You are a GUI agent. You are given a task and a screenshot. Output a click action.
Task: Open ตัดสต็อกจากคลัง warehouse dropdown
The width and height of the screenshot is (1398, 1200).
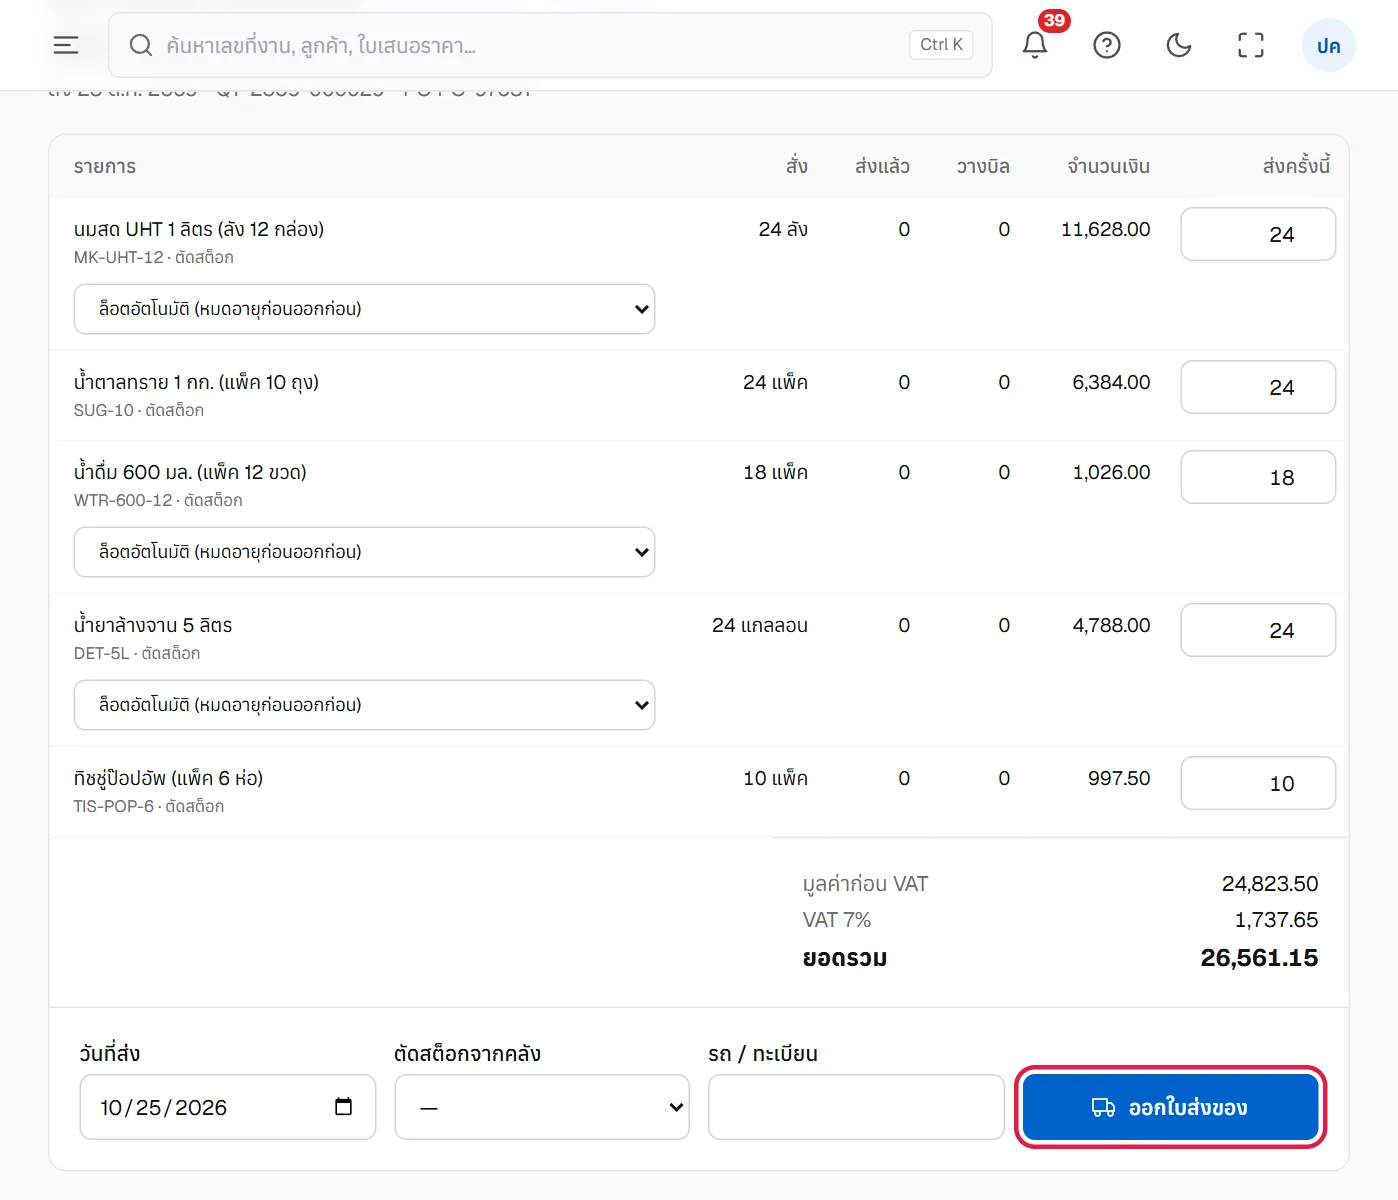point(542,1107)
